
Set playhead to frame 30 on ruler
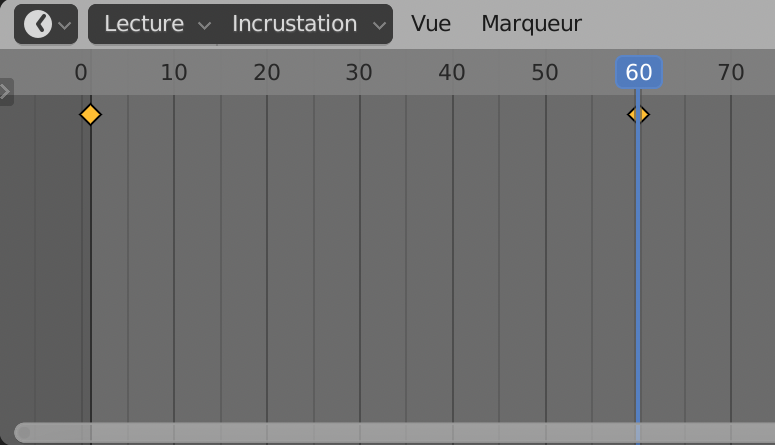tap(359, 72)
